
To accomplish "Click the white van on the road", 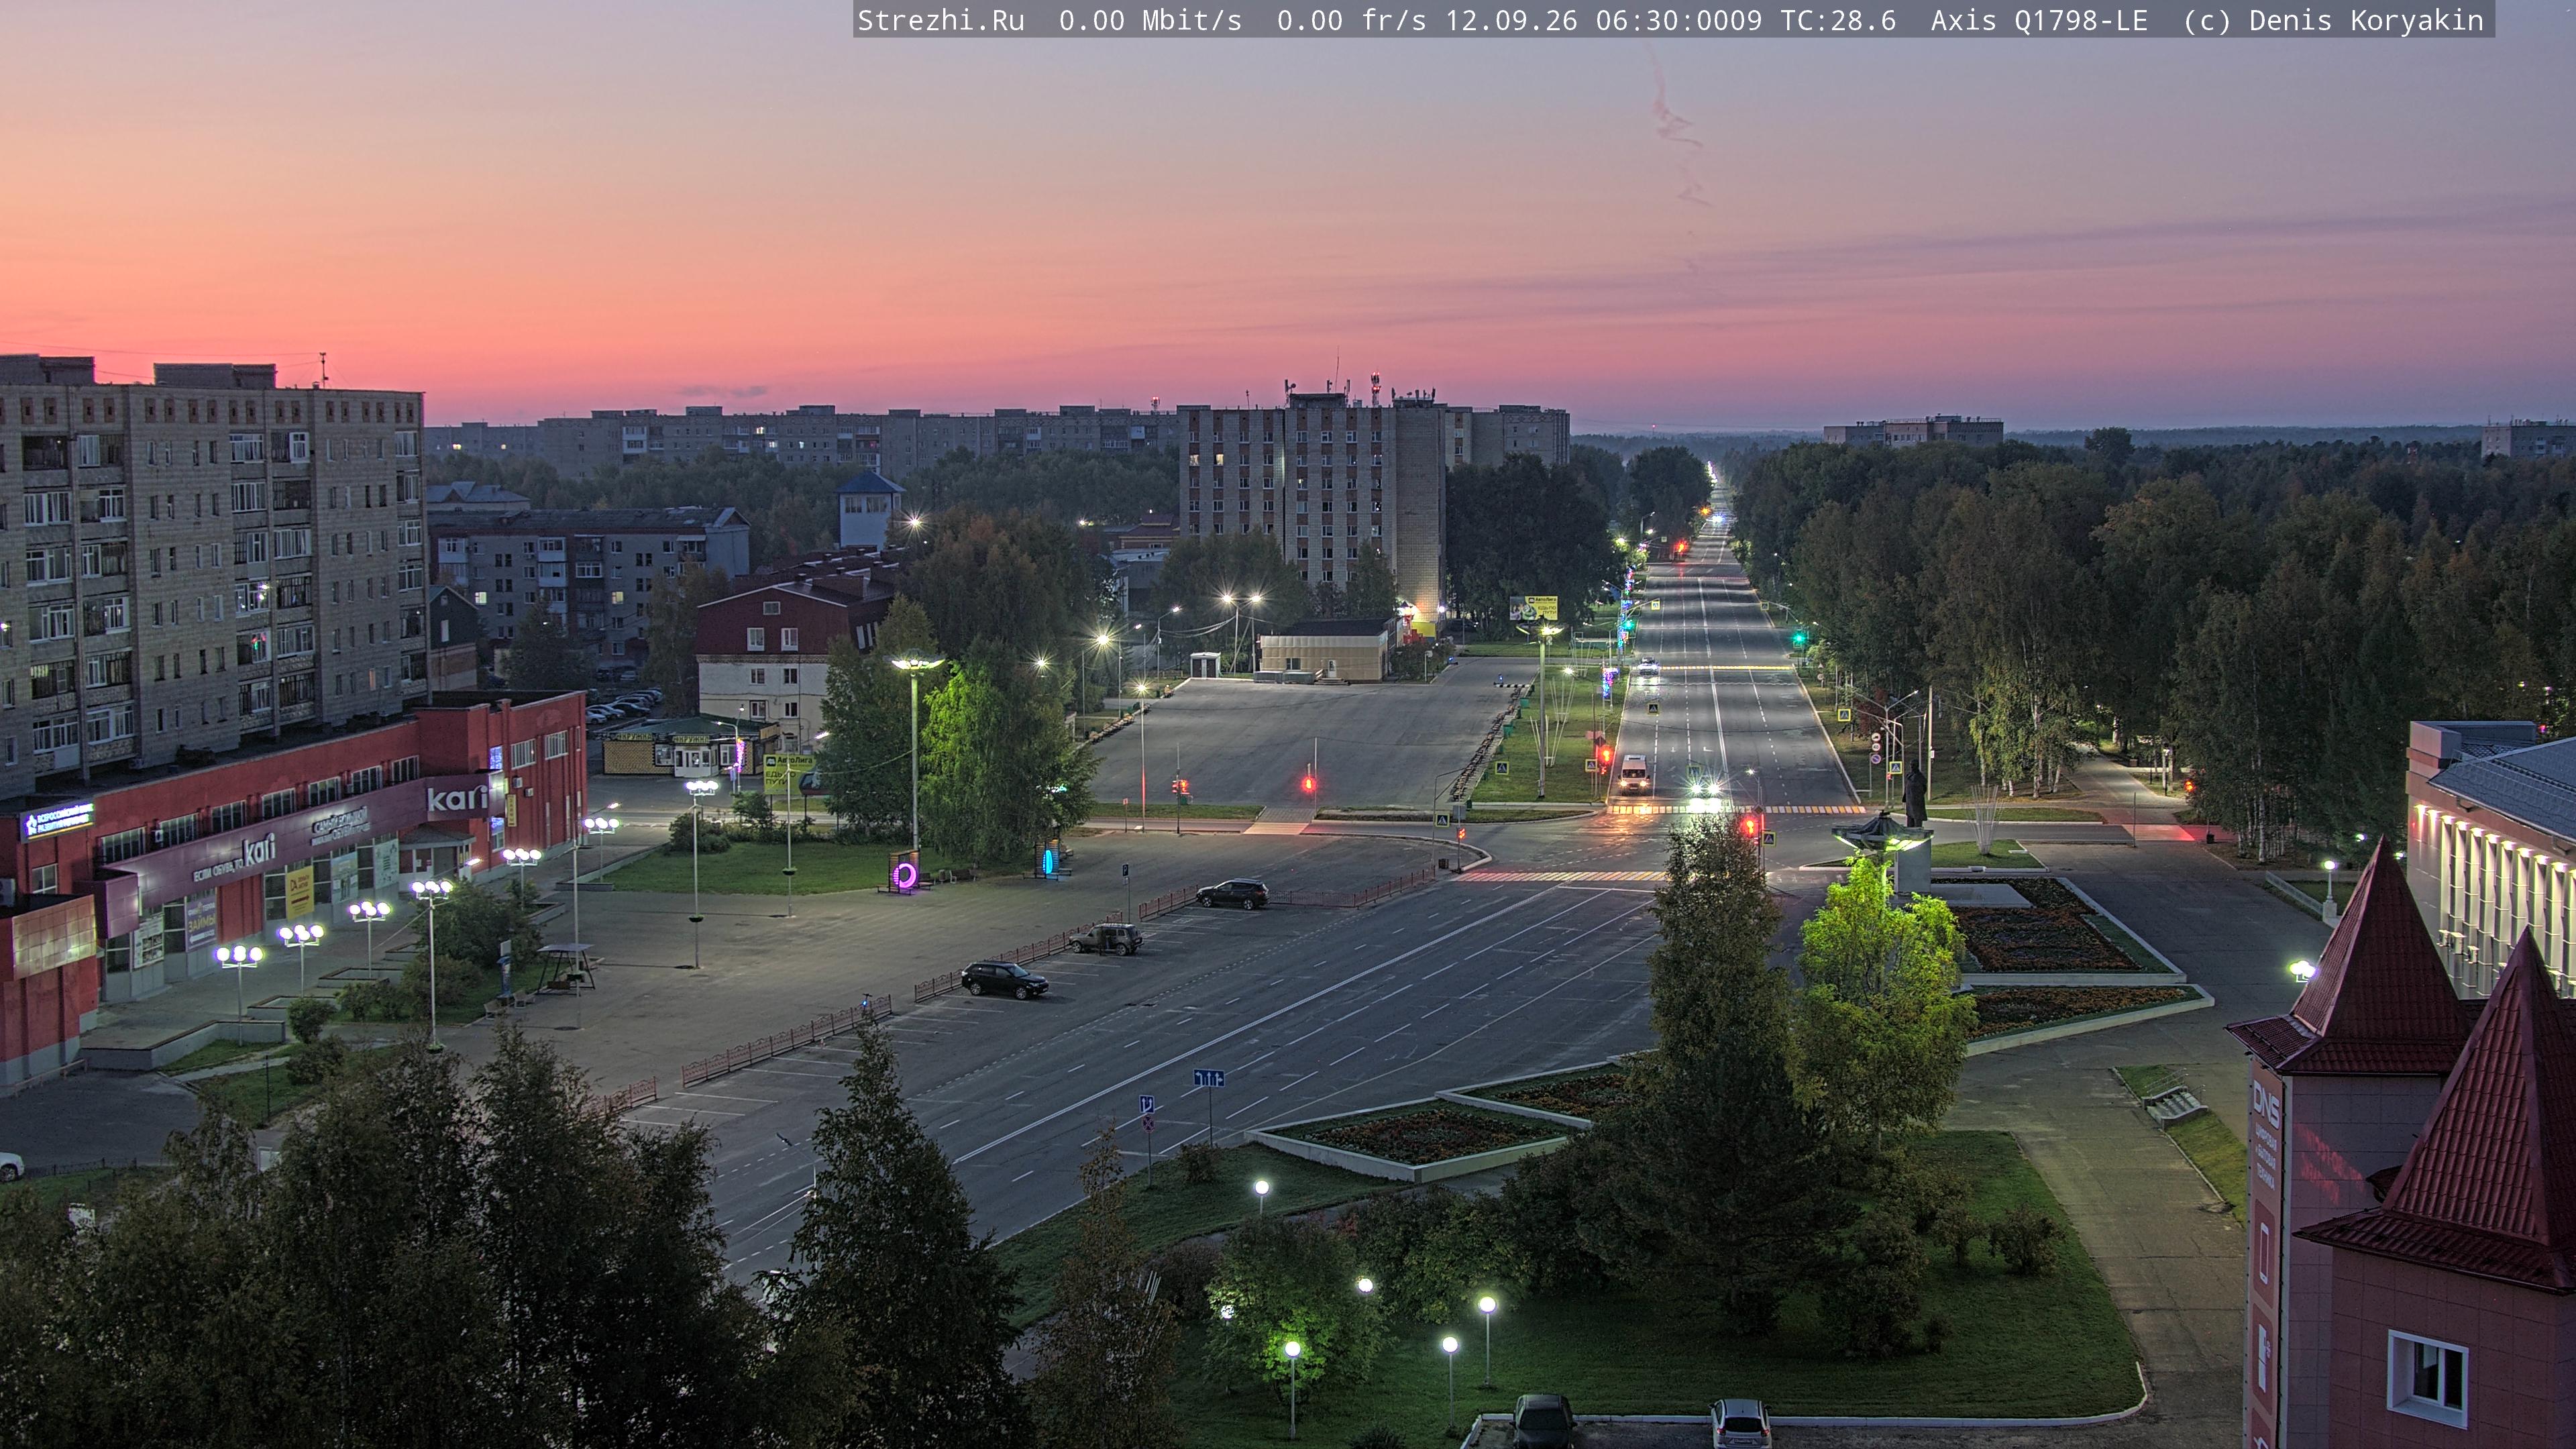I will pos(1633,774).
